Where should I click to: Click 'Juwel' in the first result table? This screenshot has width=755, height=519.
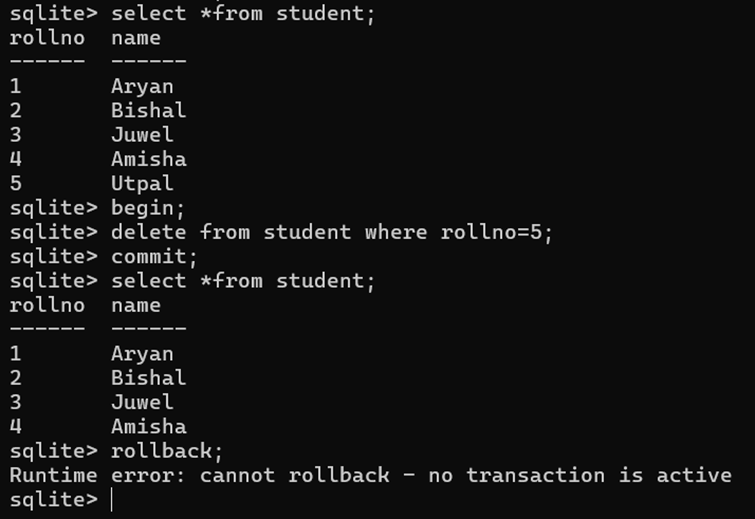(142, 135)
